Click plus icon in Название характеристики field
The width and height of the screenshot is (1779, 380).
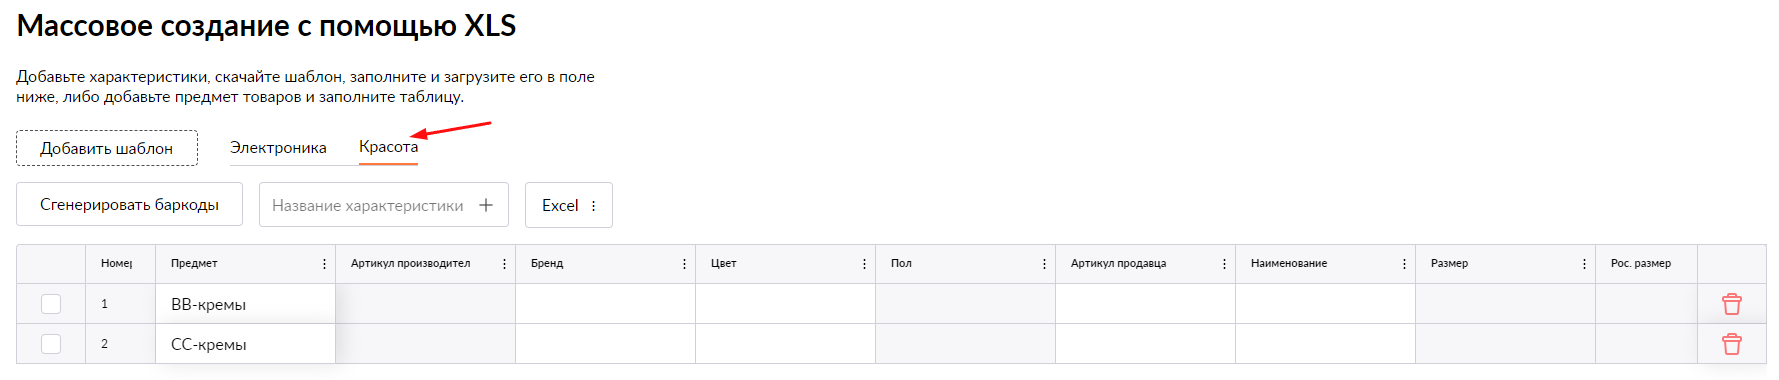486,205
